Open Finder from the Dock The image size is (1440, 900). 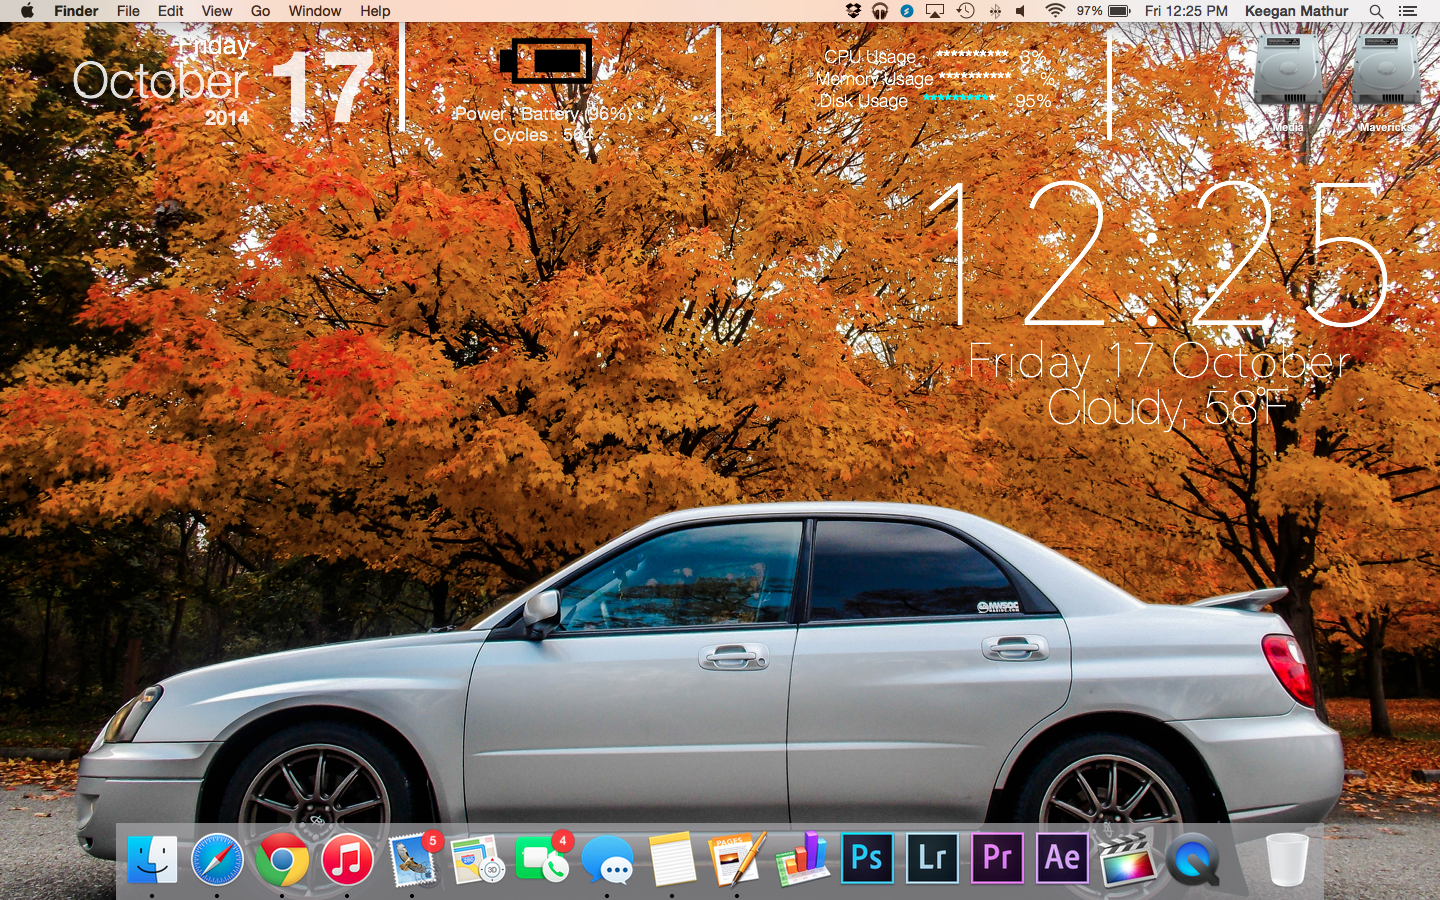(152, 860)
